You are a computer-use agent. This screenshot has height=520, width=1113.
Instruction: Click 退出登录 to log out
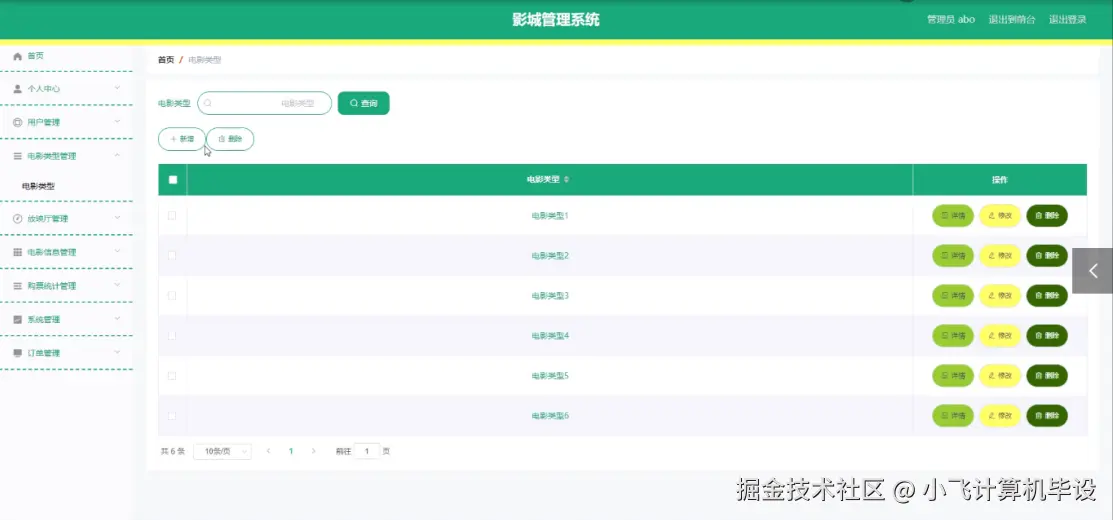[1068, 20]
